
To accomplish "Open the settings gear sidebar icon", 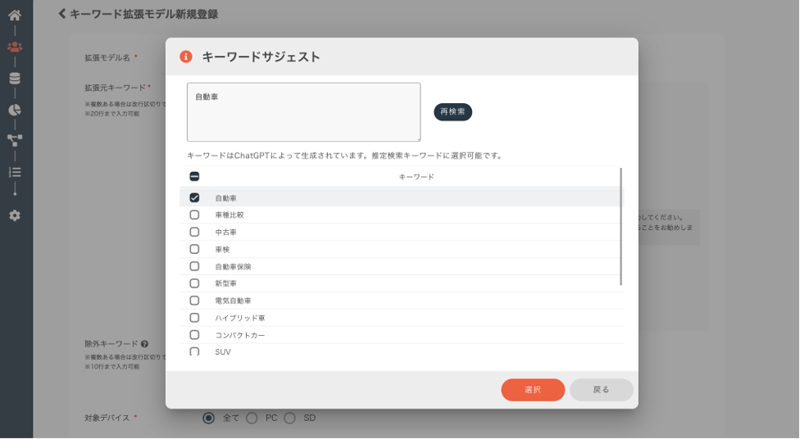I will (15, 215).
